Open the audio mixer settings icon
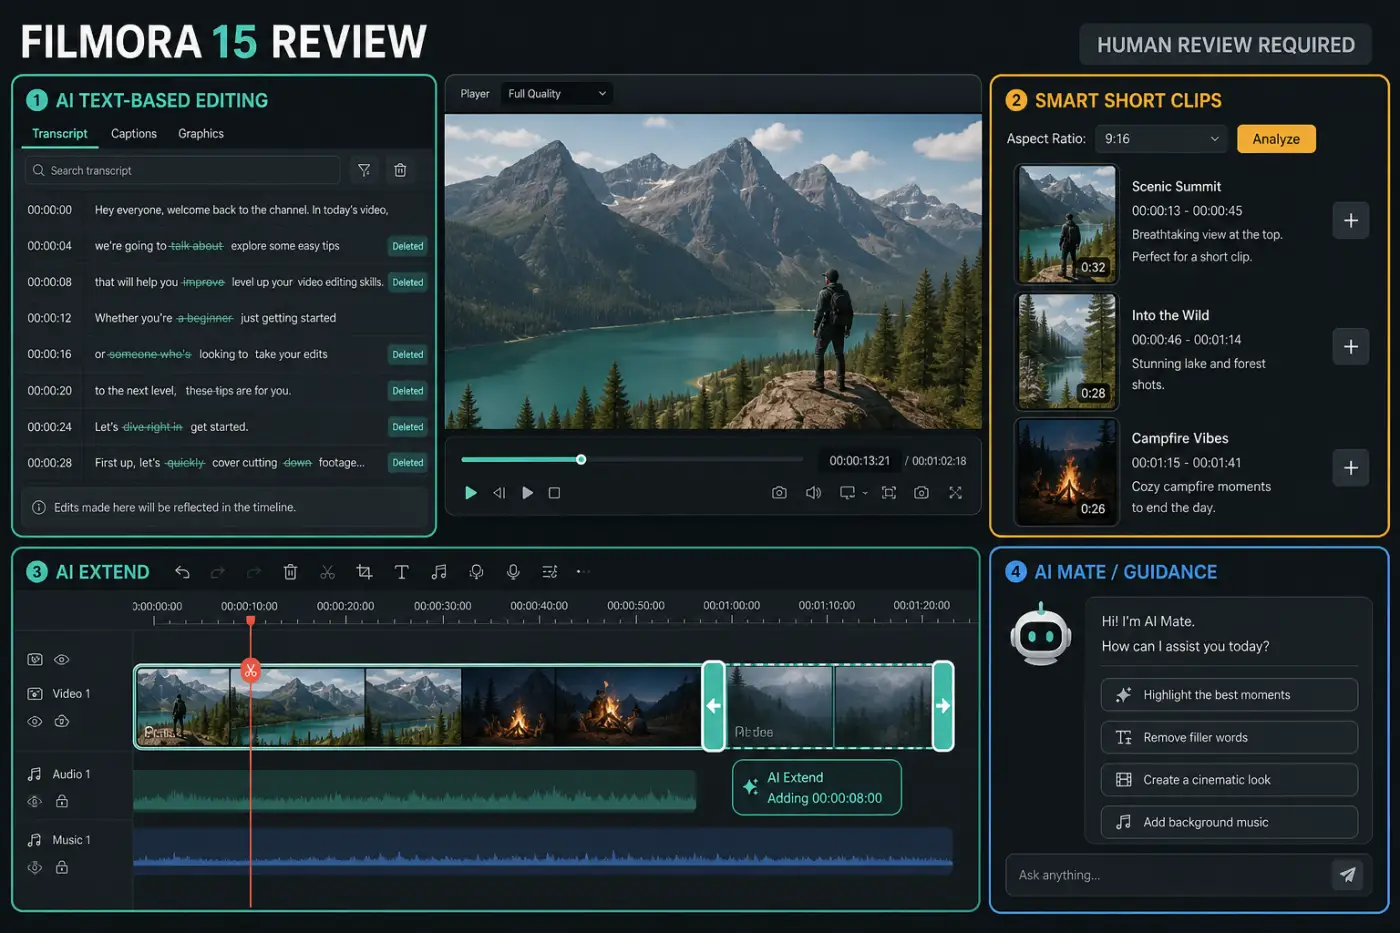 [550, 572]
